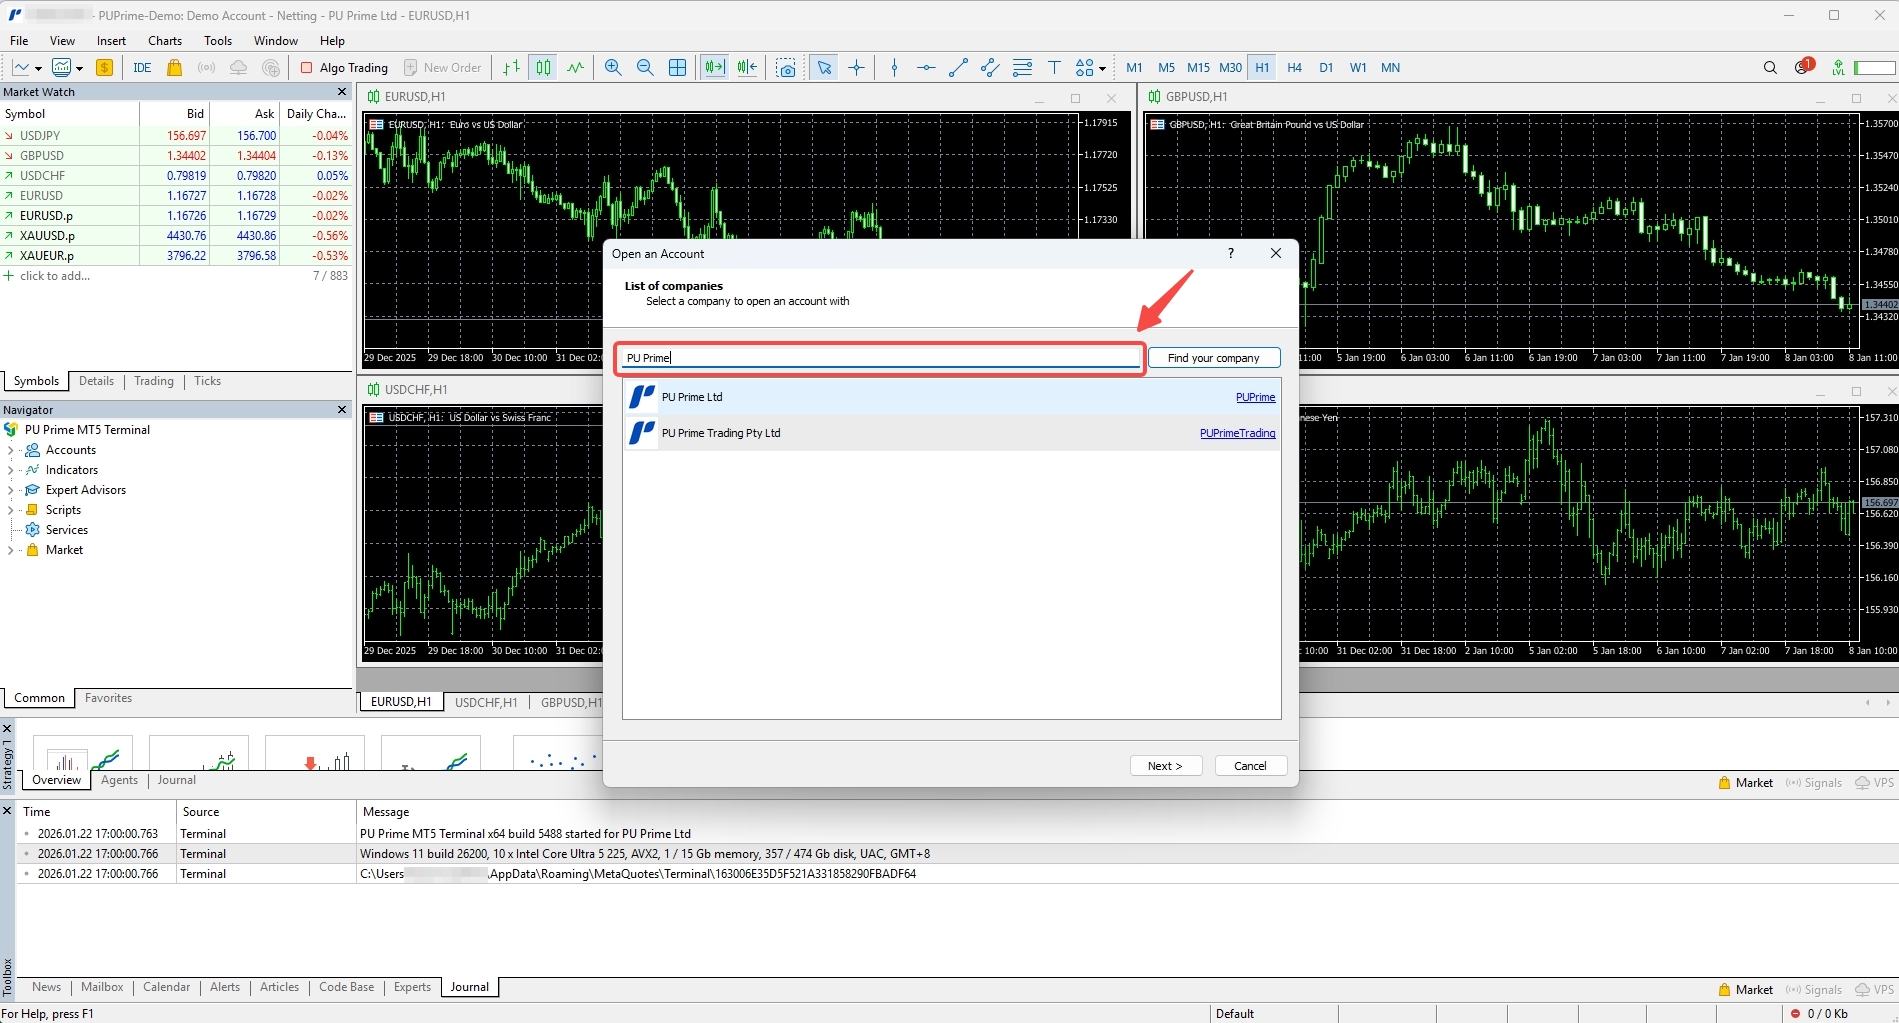The width and height of the screenshot is (1899, 1023).
Task: Open the PUPrime website link
Action: [1255, 397]
